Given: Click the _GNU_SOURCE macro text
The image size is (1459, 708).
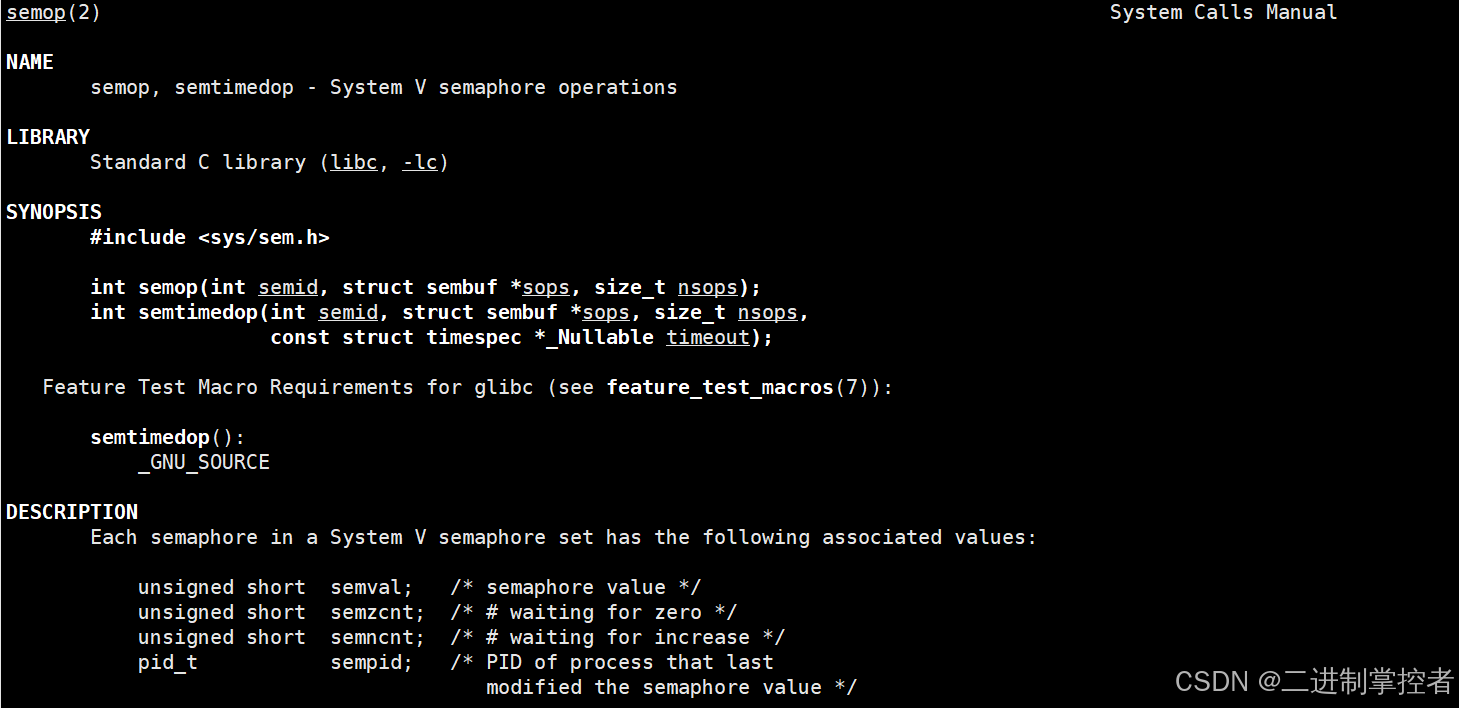Looking at the screenshot, I should (204, 462).
